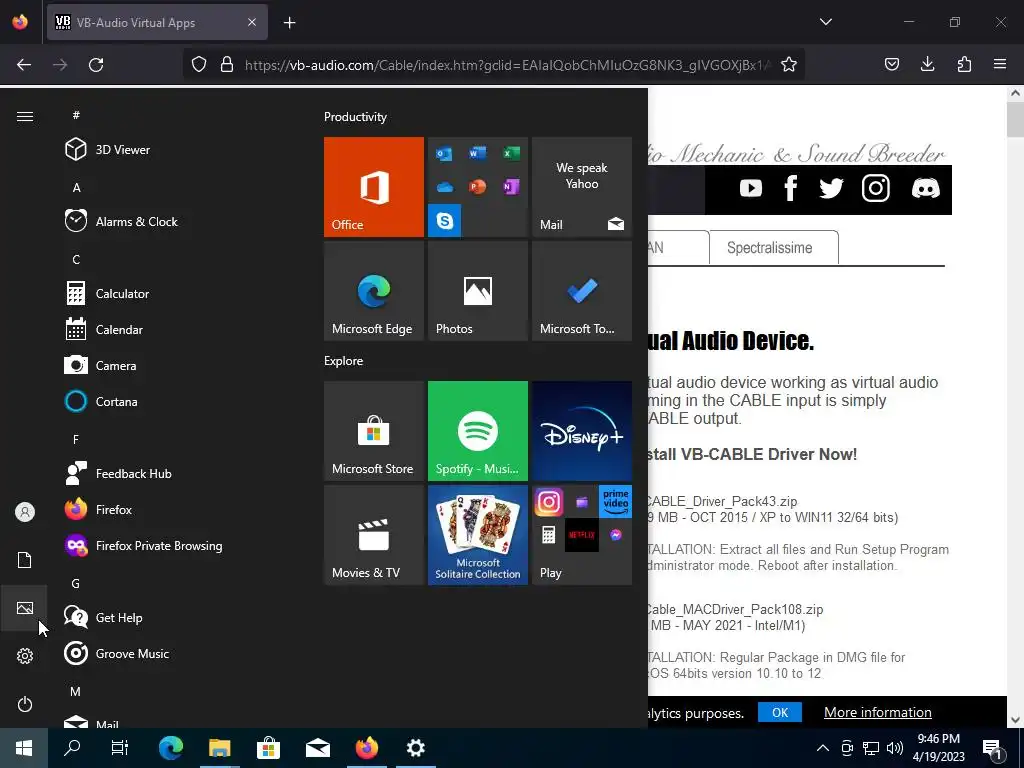Open Calculator from the app list
This screenshot has width=1024, height=768.
(176, 293)
